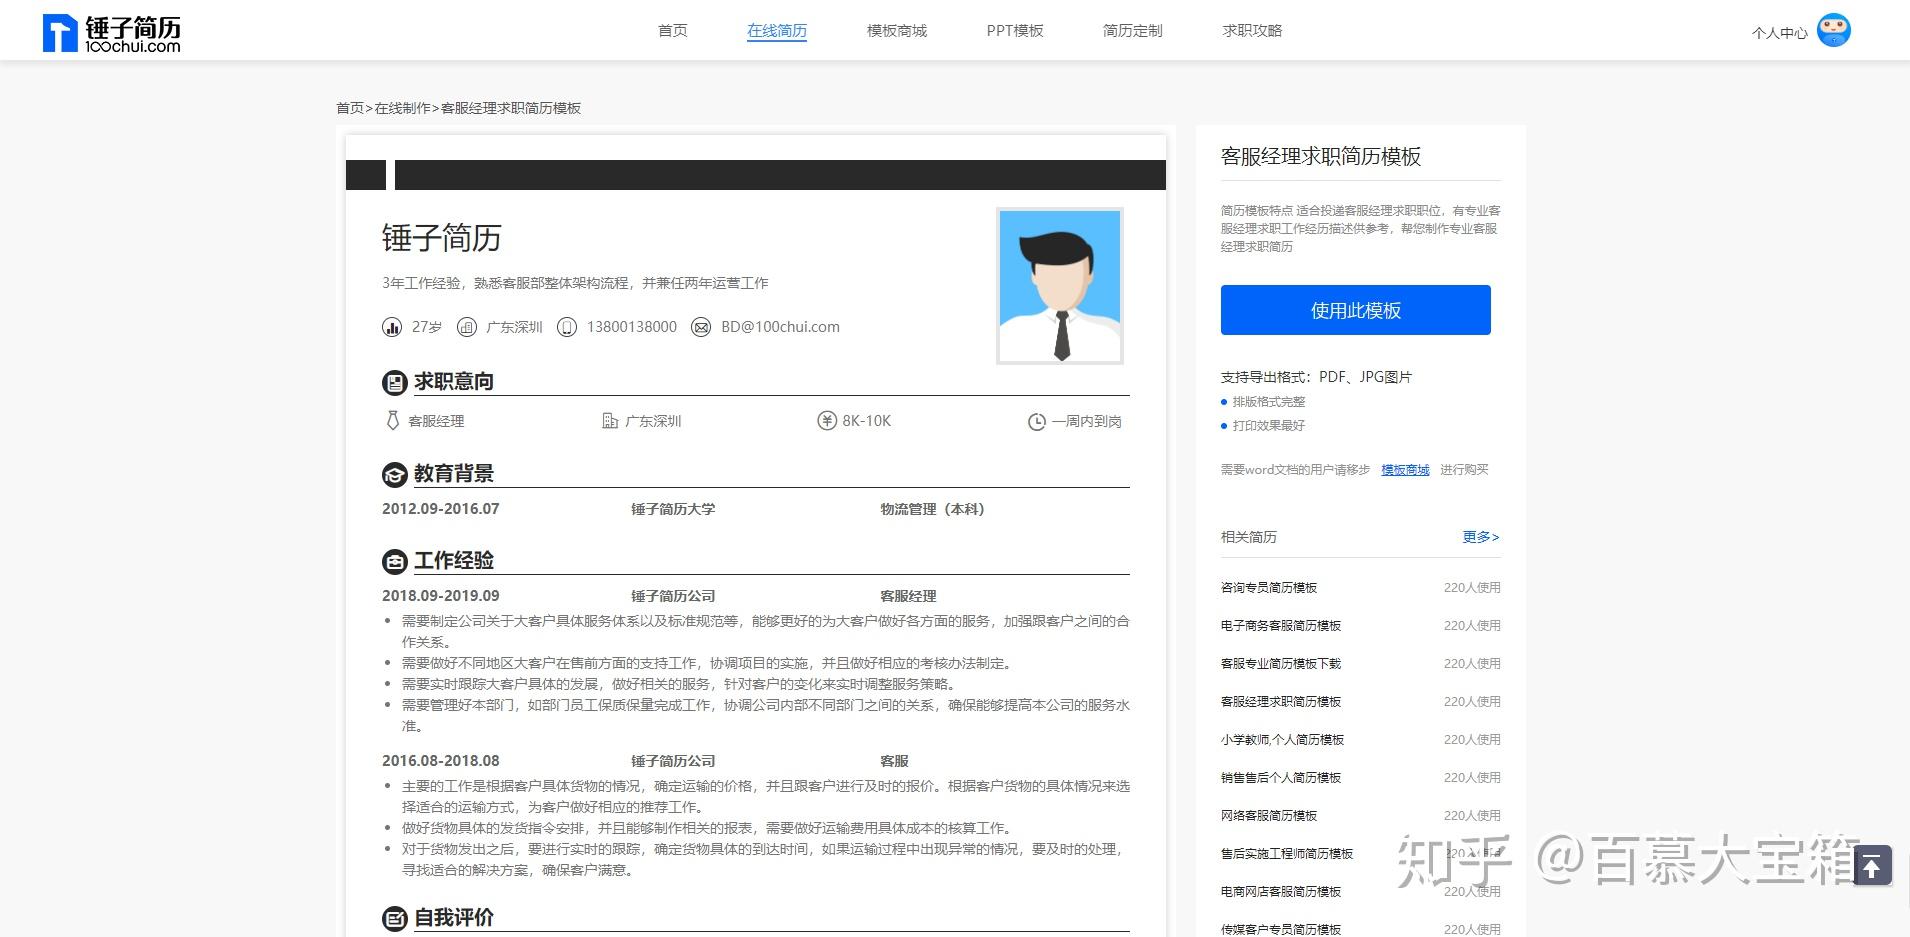Click the date 2016.08-2018.08
Screen dimensions: 1910x937
coord(440,761)
